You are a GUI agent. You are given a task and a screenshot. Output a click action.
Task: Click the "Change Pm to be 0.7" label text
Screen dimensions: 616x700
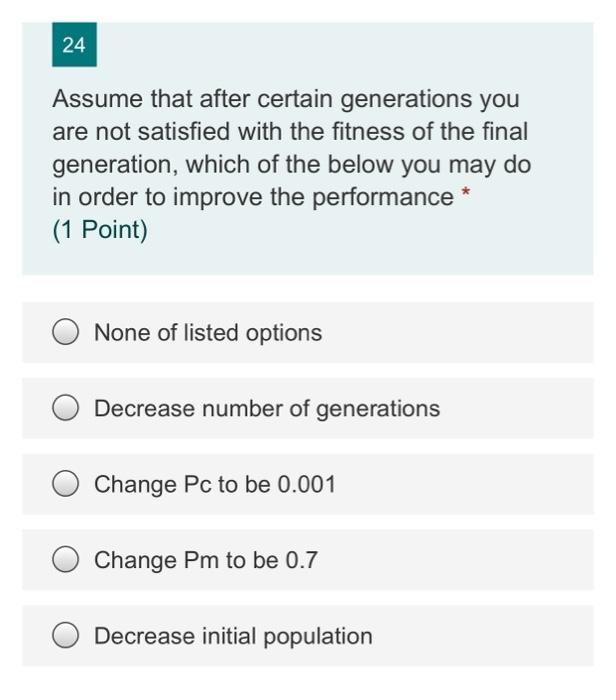tap(205, 560)
